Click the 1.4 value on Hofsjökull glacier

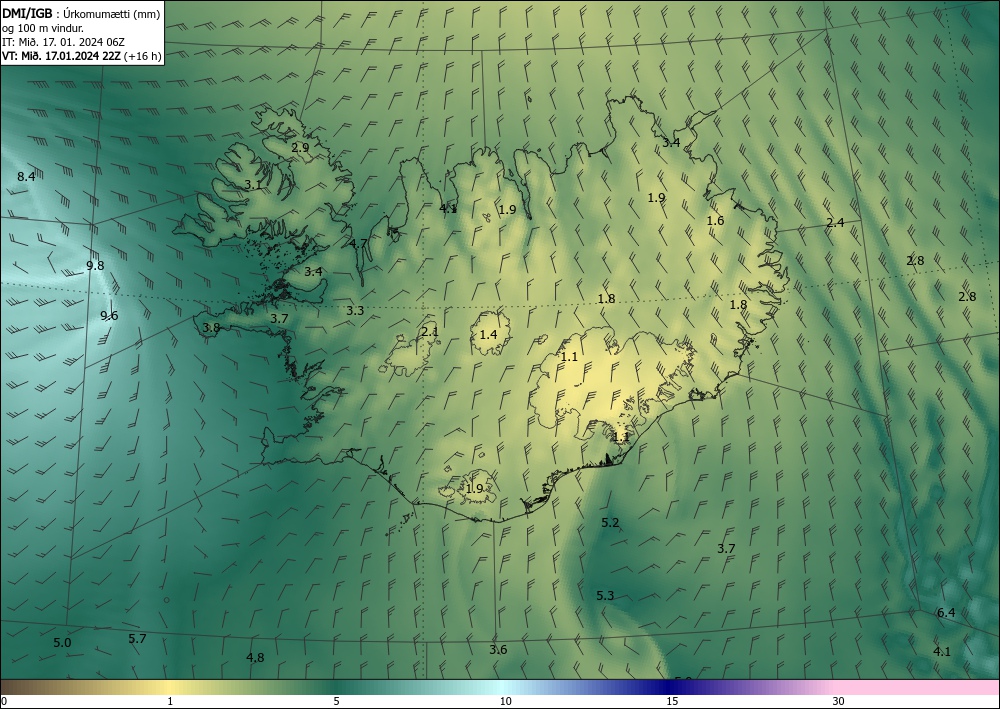489,334
